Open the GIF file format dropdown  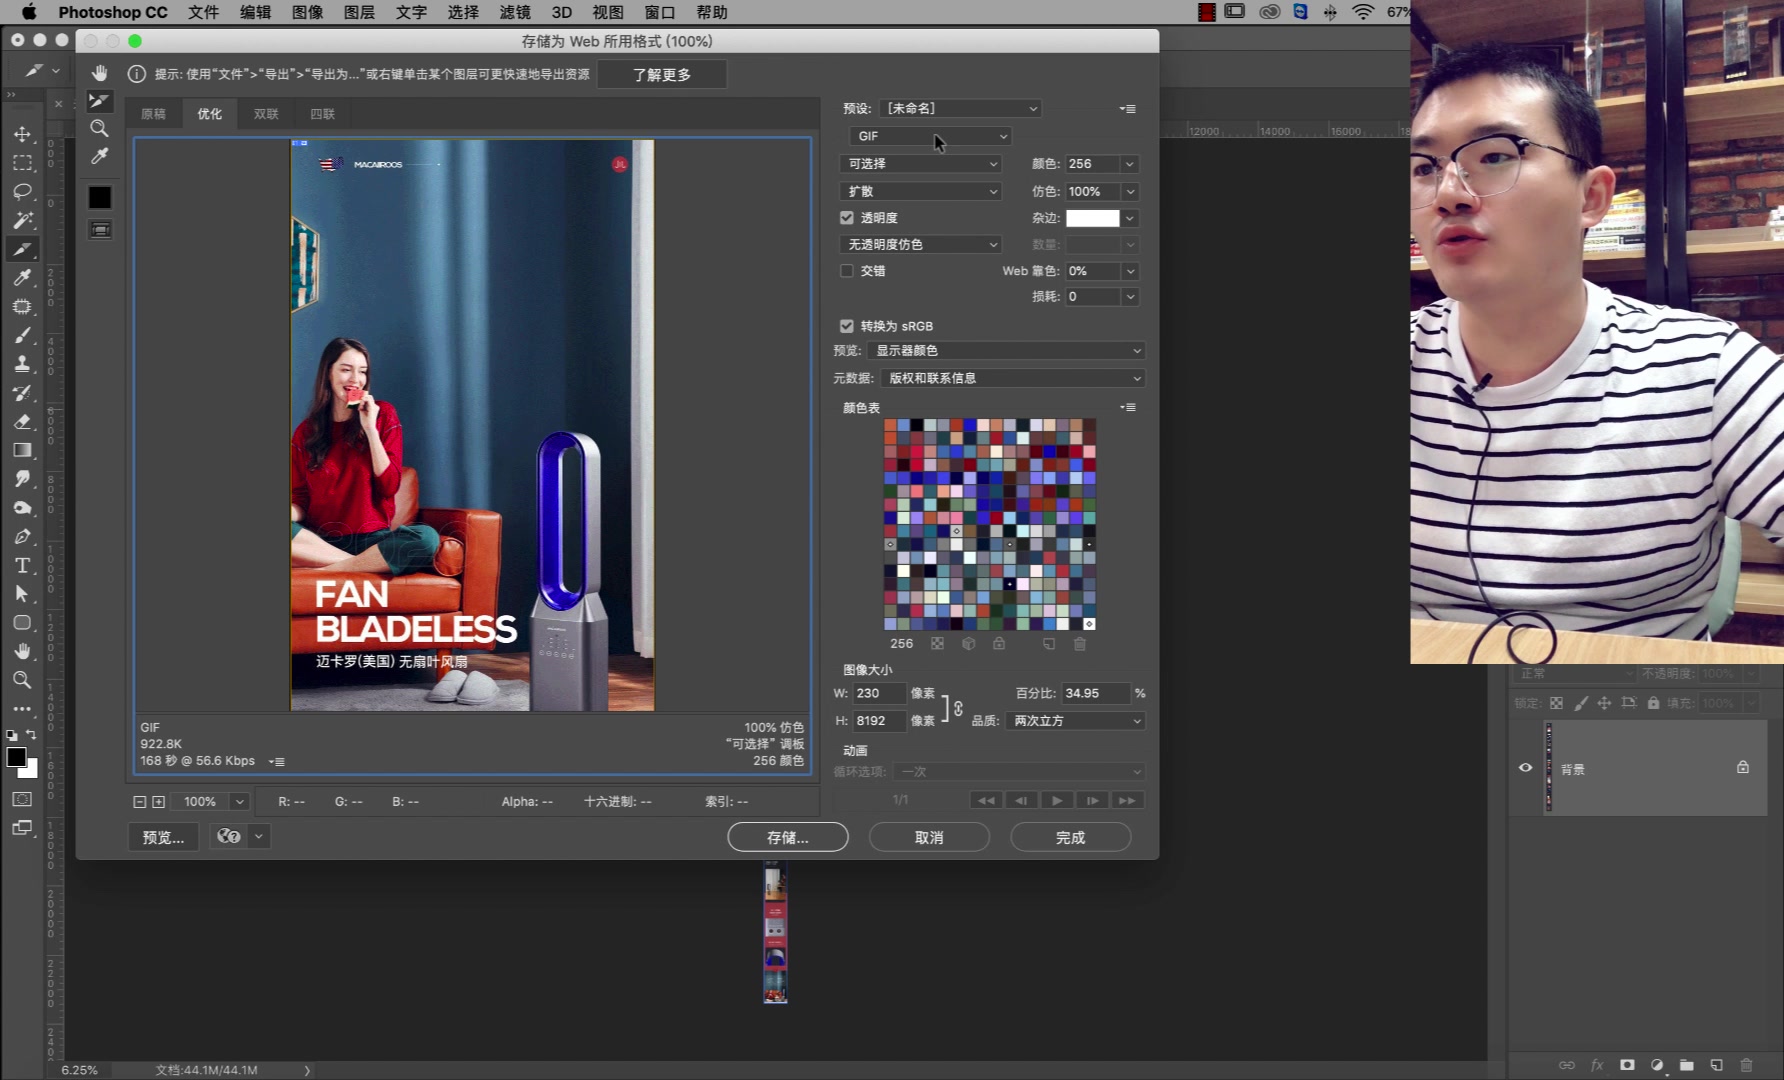[x=931, y=136]
